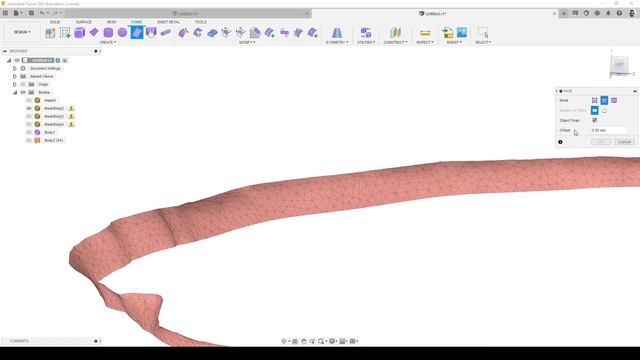Image resolution: width=640 pixels, height=360 pixels.
Task: Open the data panel grid icon
Action: (x=5, y=13)
